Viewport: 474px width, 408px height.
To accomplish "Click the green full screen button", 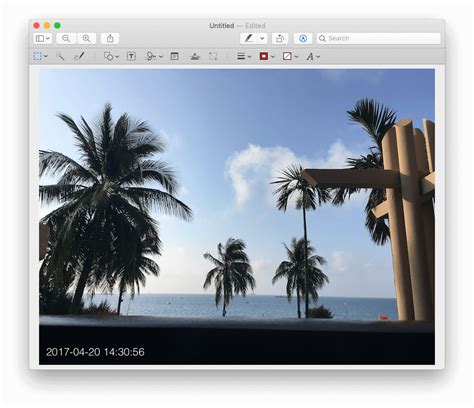I will (57, 25).
